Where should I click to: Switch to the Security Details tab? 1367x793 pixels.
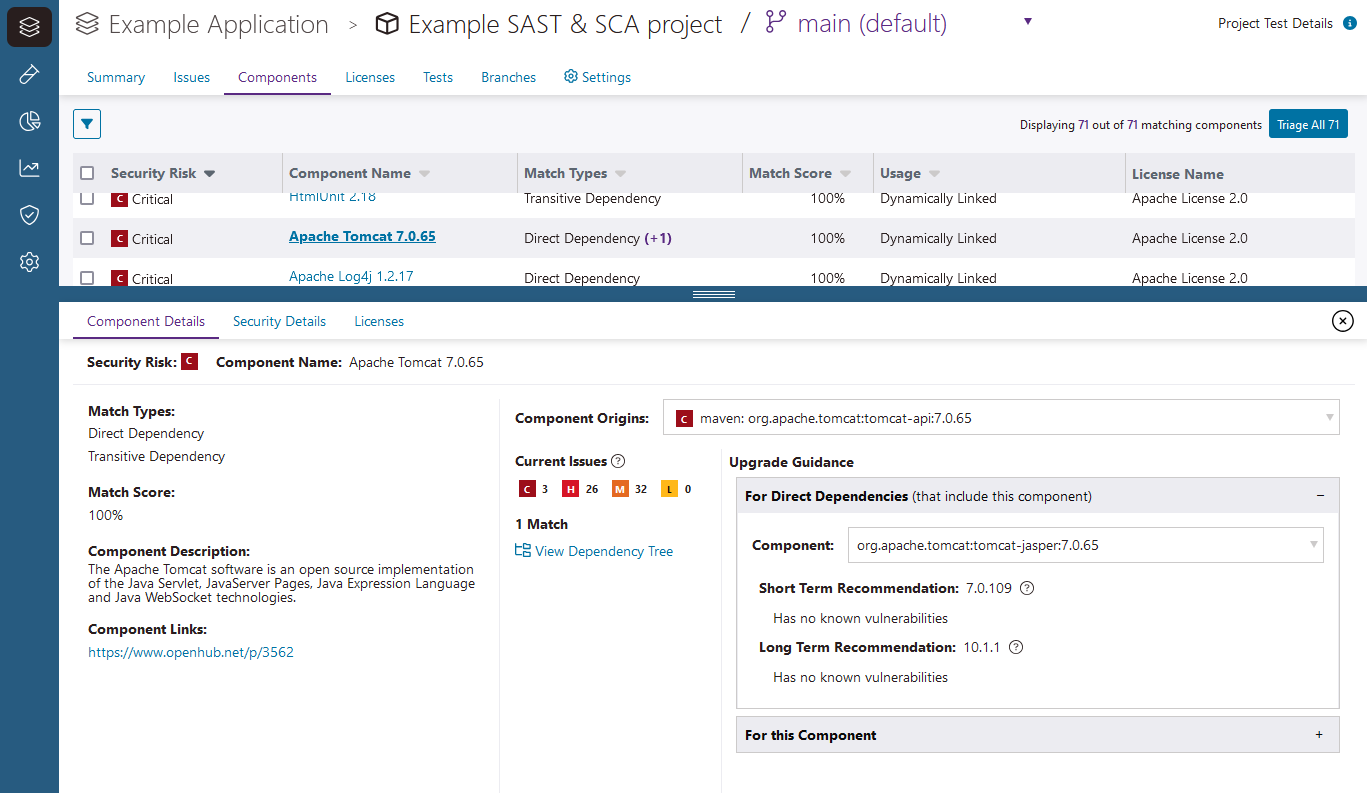pyautogui.click(x=279, y=321)
